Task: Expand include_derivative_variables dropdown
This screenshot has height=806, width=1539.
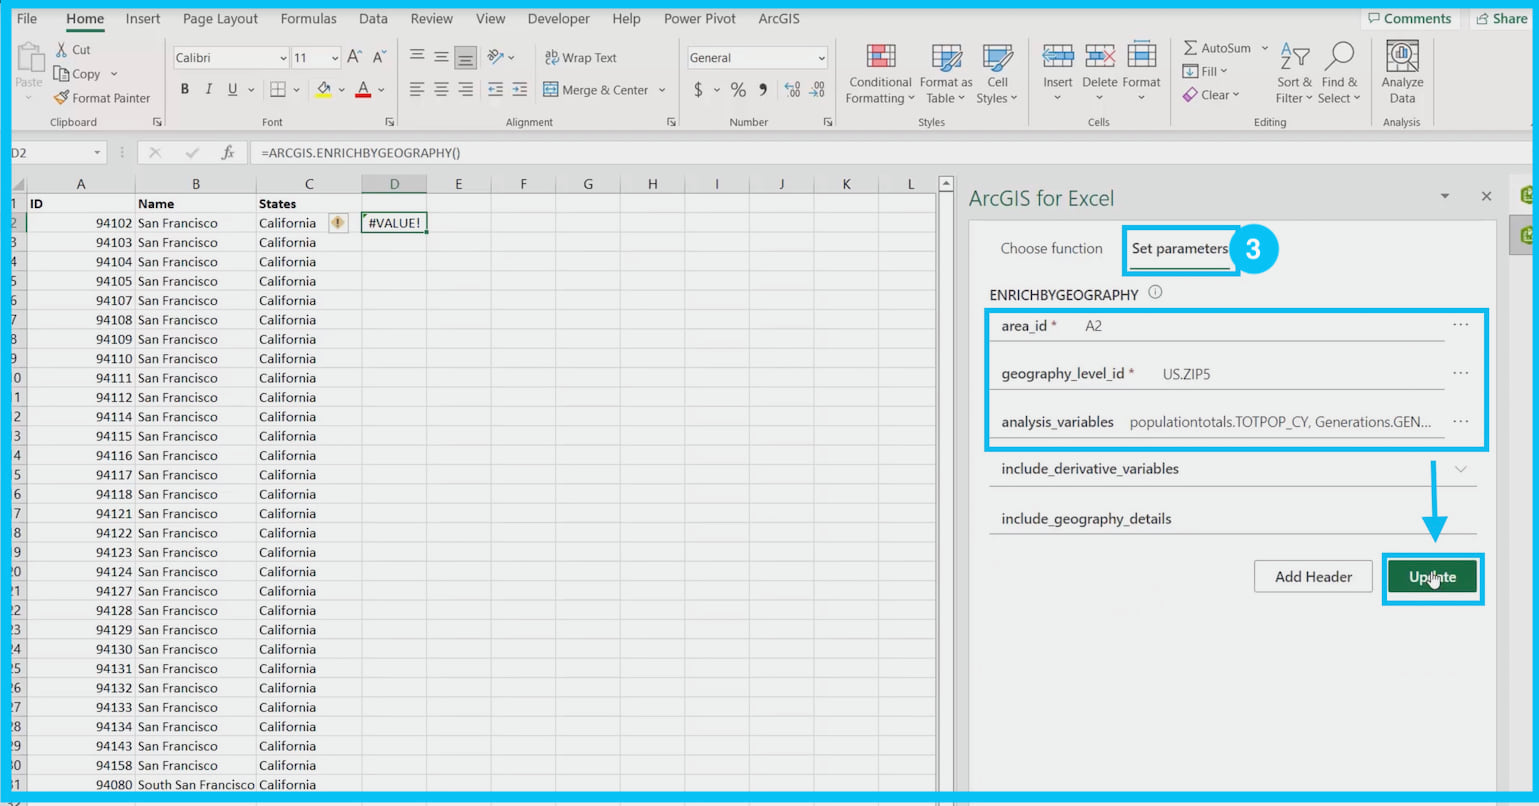Action: coord(1461,469)
